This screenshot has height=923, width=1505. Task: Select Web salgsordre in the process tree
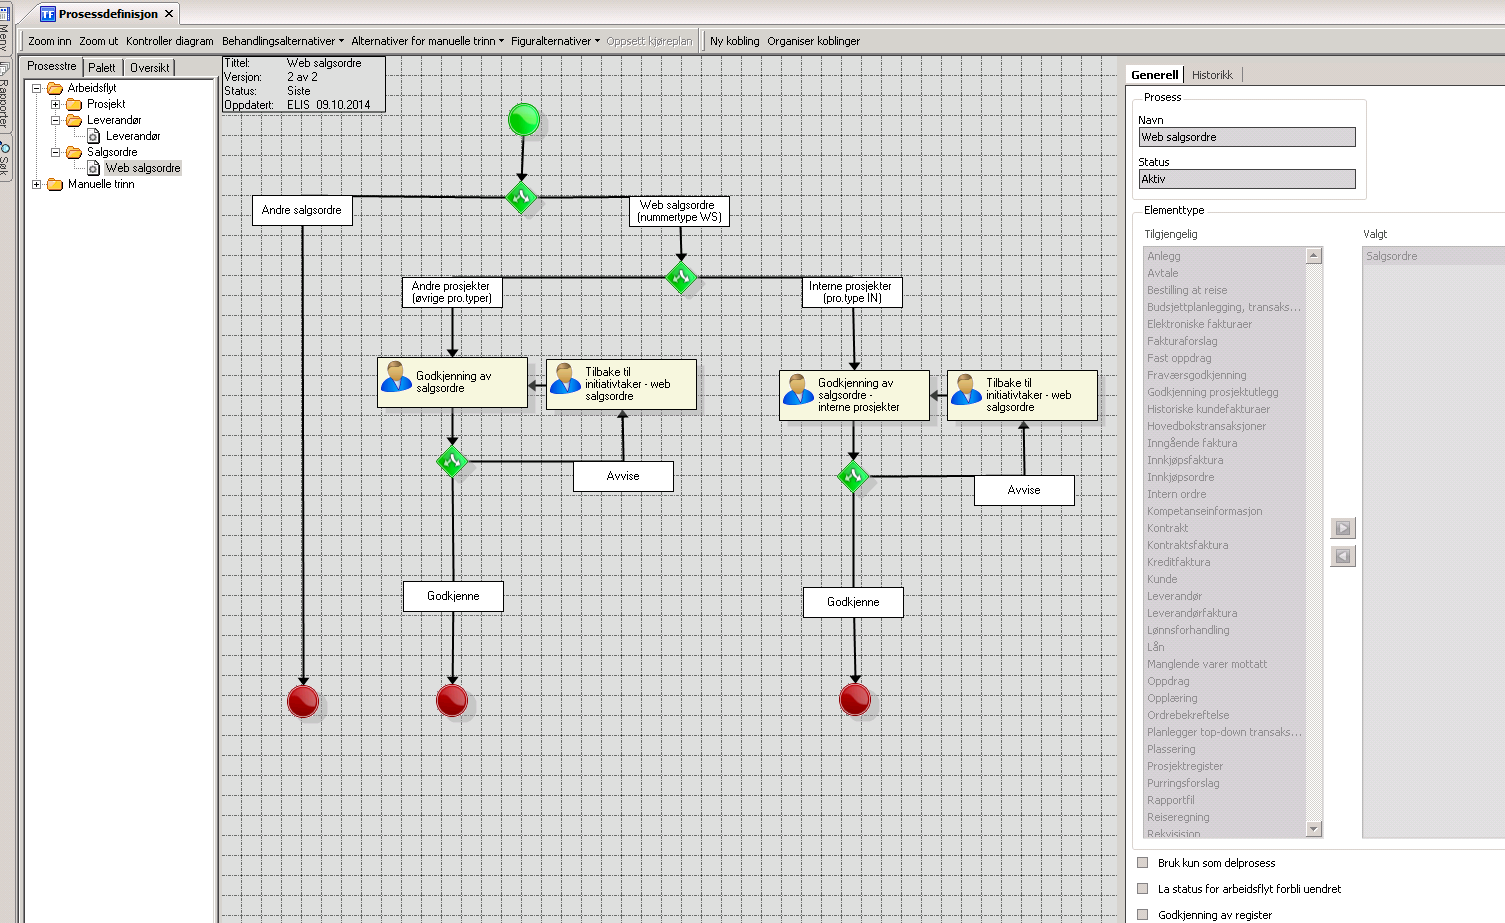[143, 168]
